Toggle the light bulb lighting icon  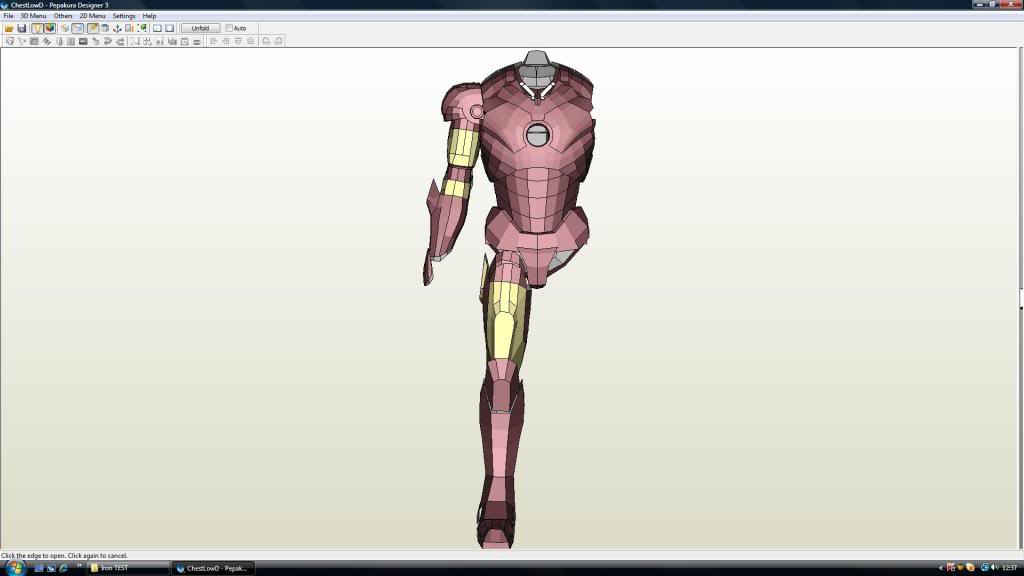[x=37, y=28]
